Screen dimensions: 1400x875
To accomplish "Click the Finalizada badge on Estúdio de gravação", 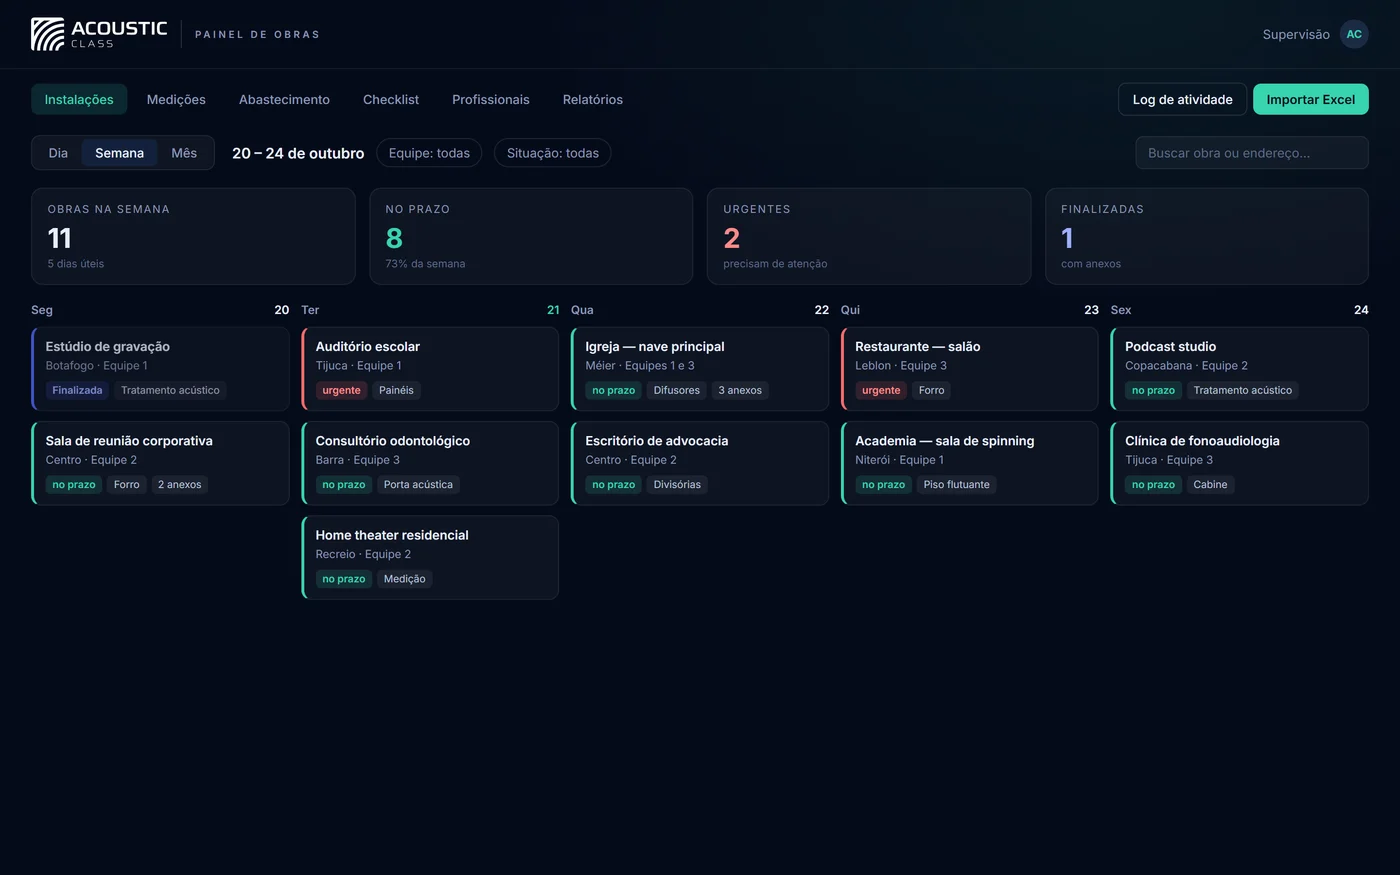I will pyautogui.click(x=77, y=390).
